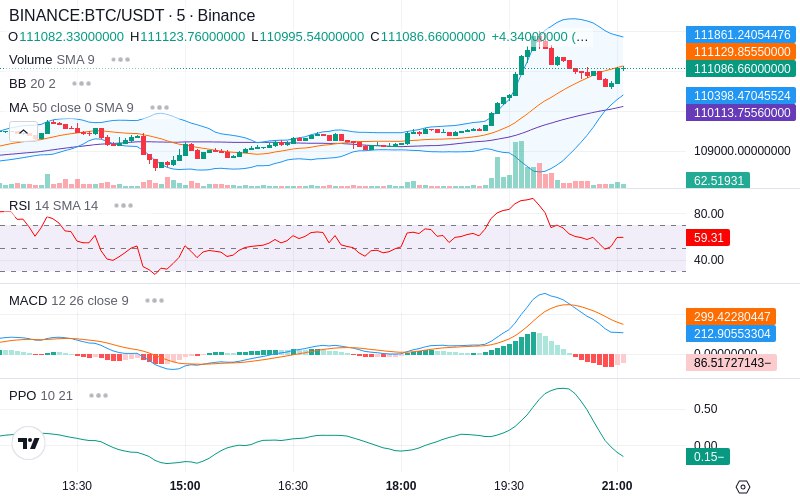Select the MACD 12 26 close 9 label
800x500 pixels.
pos(69,301)
